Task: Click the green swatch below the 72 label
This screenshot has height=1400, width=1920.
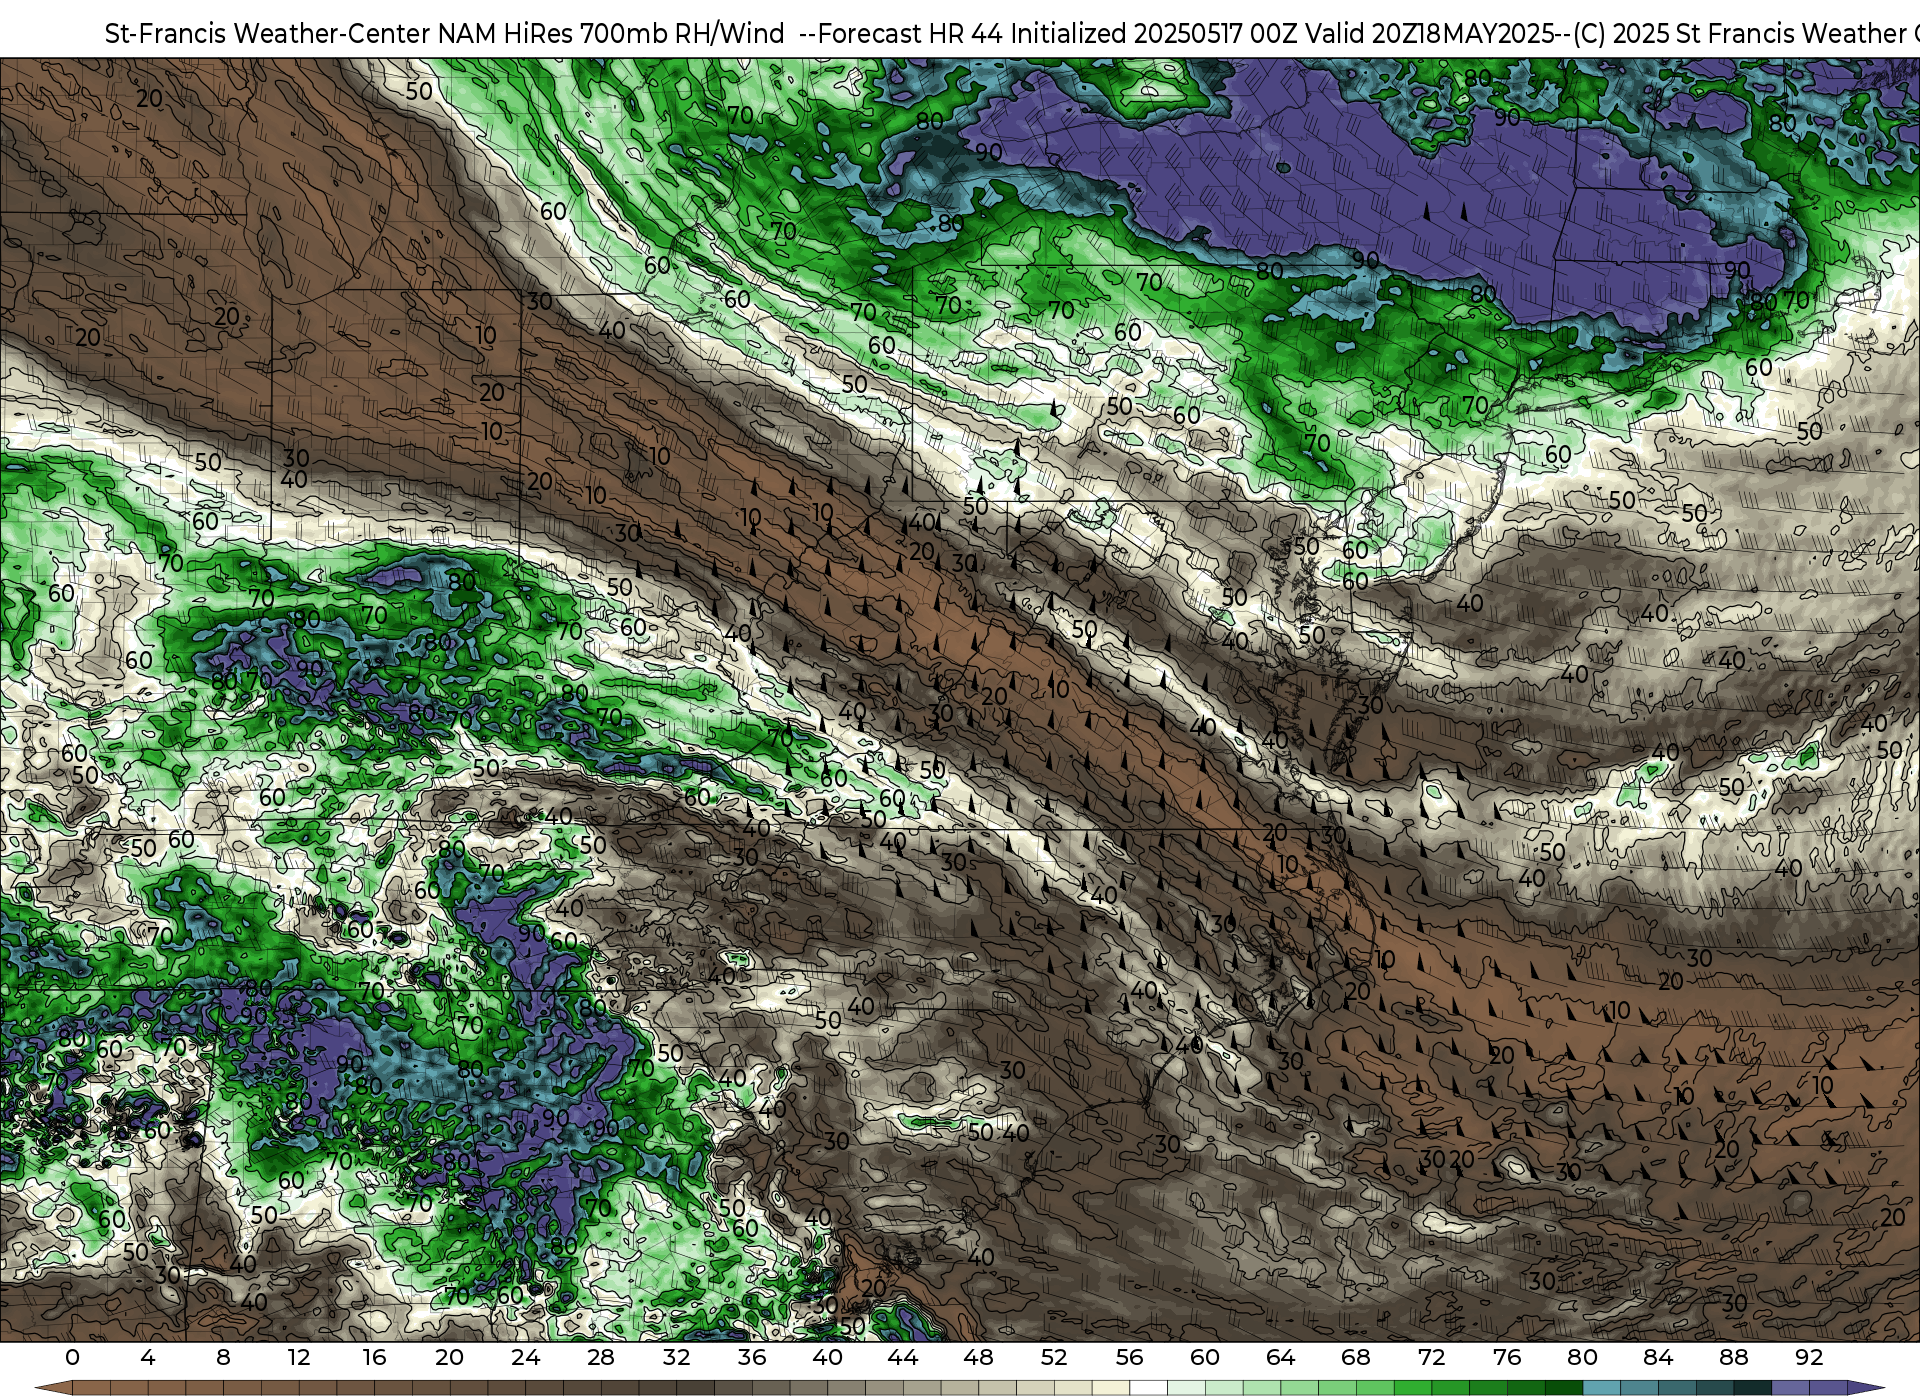Action: click(1450, 1389)
